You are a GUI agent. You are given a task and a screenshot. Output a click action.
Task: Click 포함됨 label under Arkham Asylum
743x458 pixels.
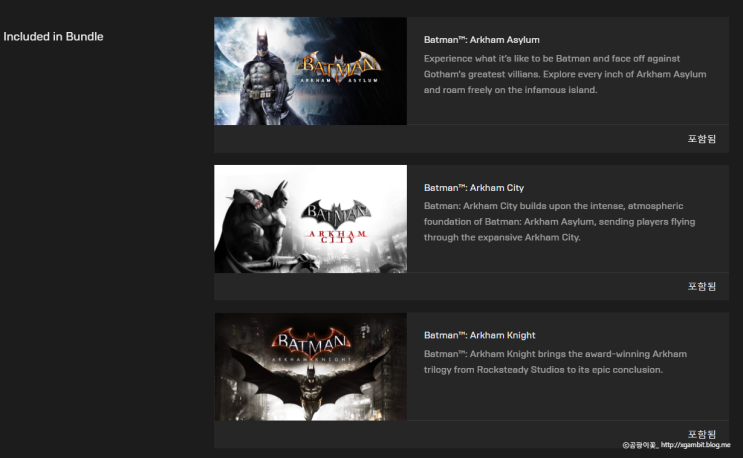pyautogui.click(x=702, y=139)
